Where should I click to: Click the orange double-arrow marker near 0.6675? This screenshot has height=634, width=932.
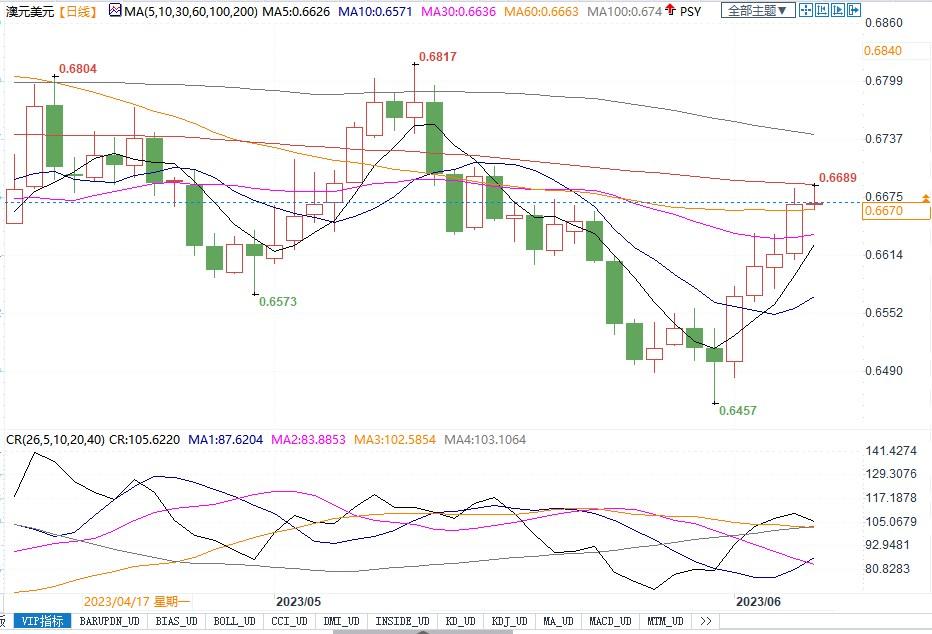click(926, 196)
